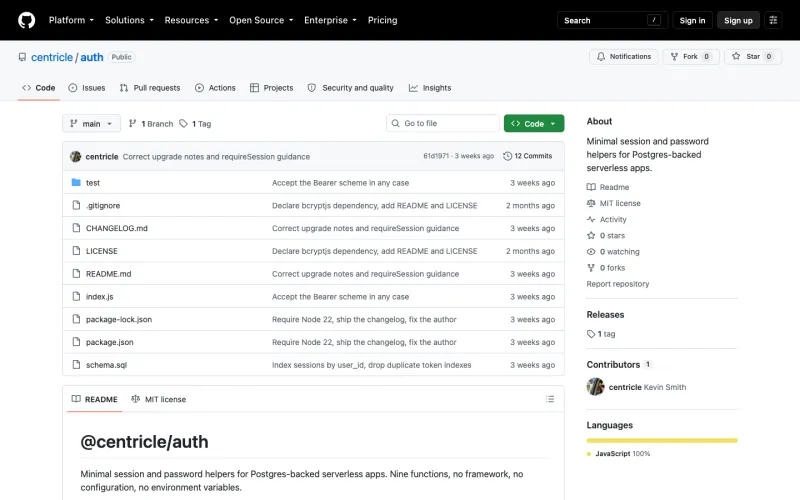Open latest commit message next to centricle
Screen dimensions: 800x500
[216, 157]
